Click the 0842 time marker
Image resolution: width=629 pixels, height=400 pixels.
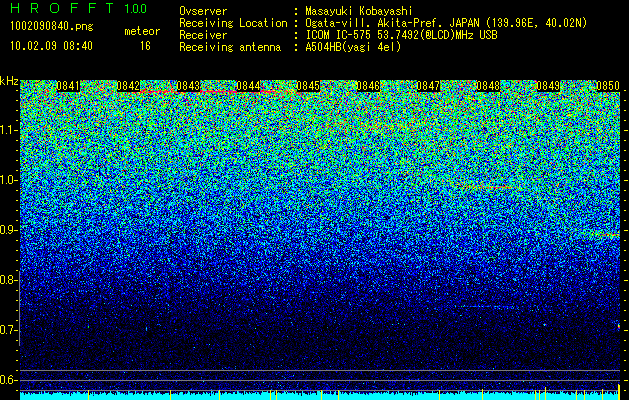coord(128,86)
